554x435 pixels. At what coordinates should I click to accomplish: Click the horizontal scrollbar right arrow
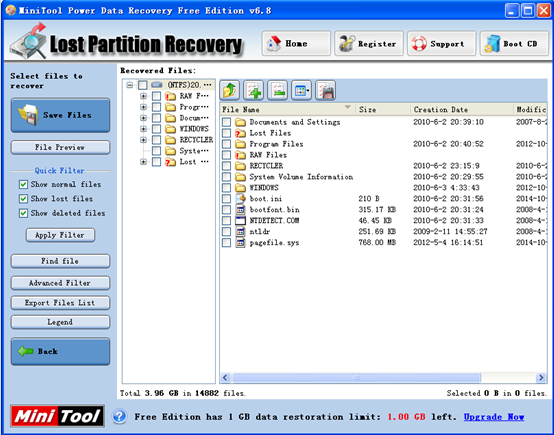[541, 377]
